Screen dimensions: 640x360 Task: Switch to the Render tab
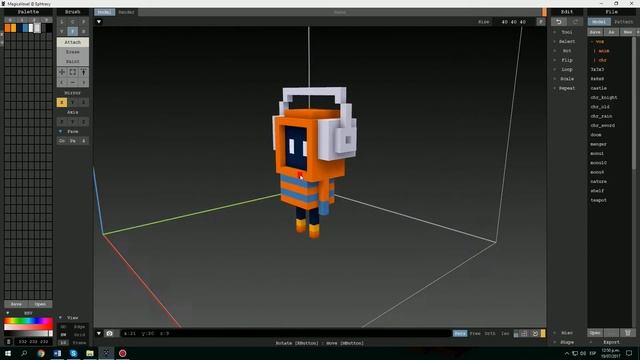[x=126, y=12]
